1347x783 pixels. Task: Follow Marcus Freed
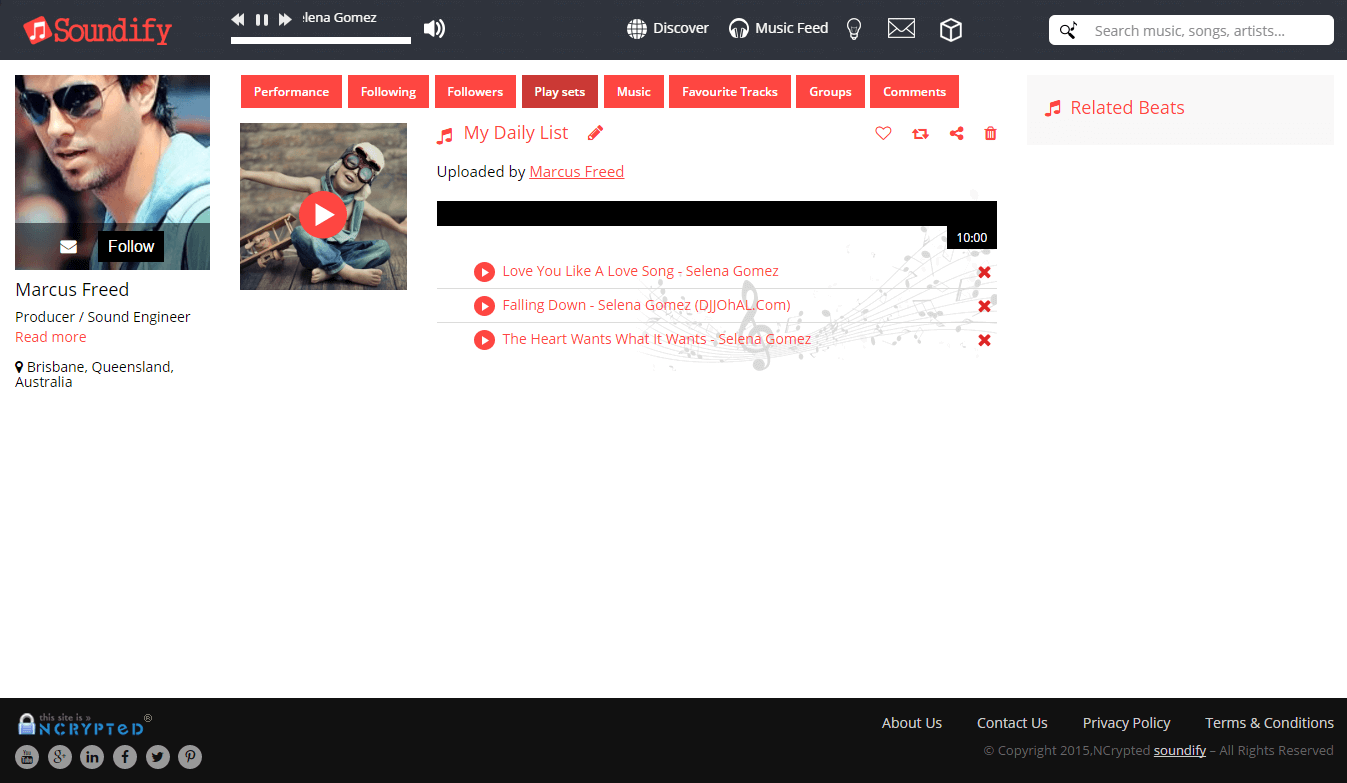pyautogui.click(x=131, y=246)
